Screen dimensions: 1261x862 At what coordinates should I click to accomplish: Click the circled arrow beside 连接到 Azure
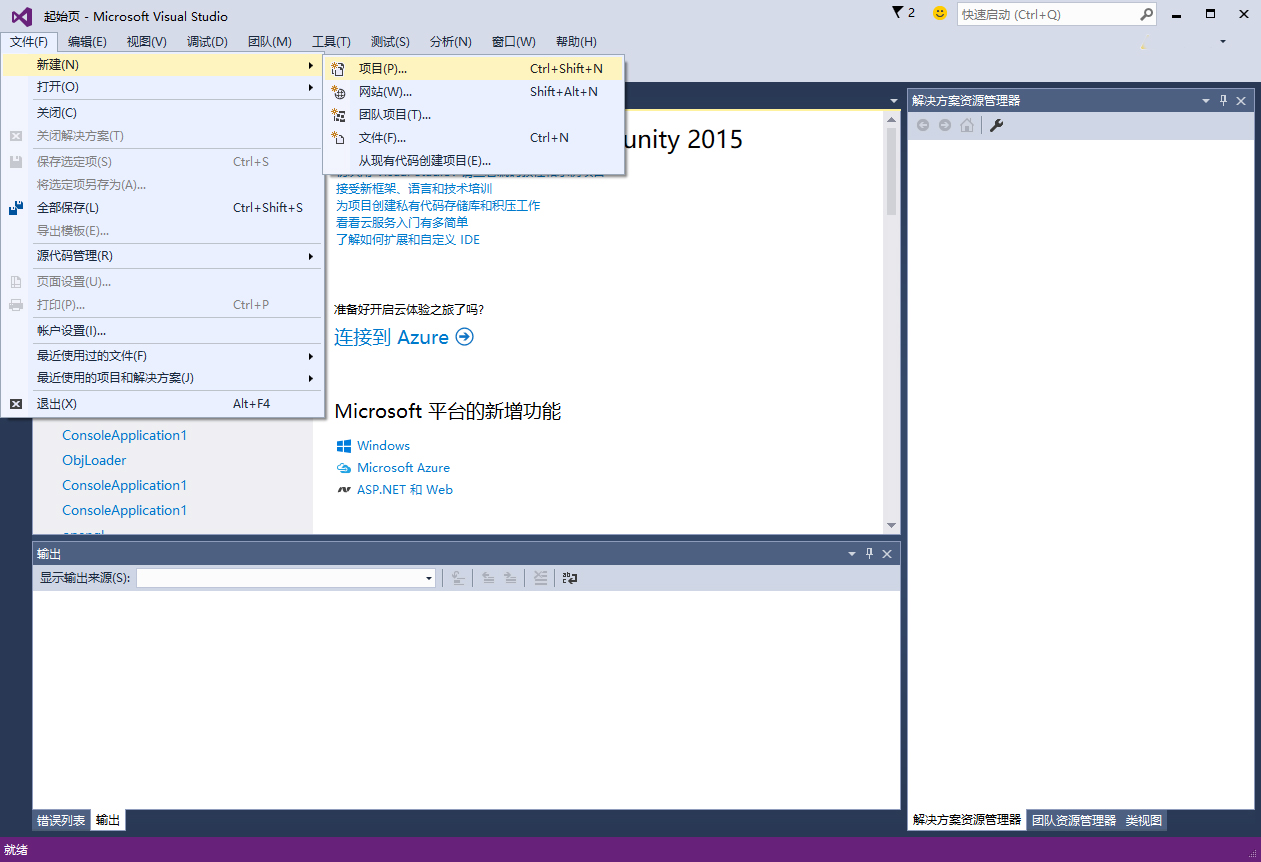(x=464, y=337)
